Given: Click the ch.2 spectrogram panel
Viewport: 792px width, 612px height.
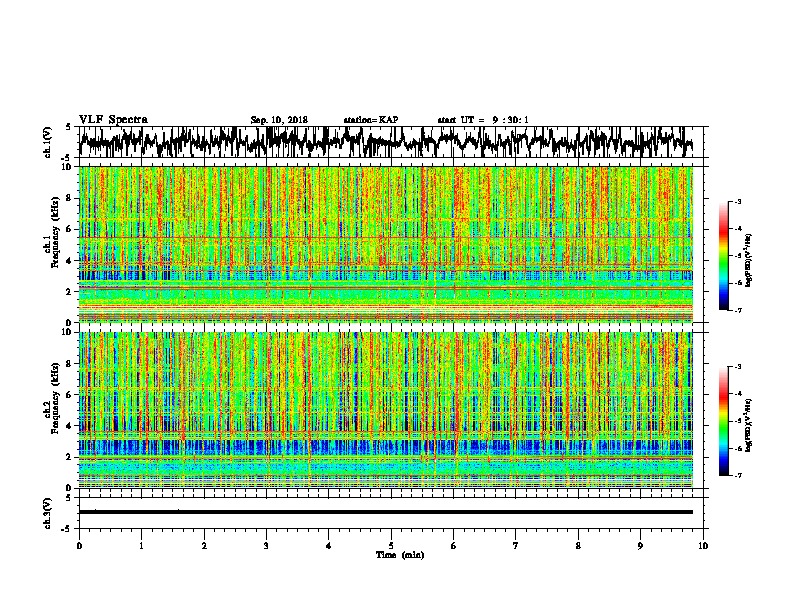Looking at the screenshot, I should pos(386,410).
